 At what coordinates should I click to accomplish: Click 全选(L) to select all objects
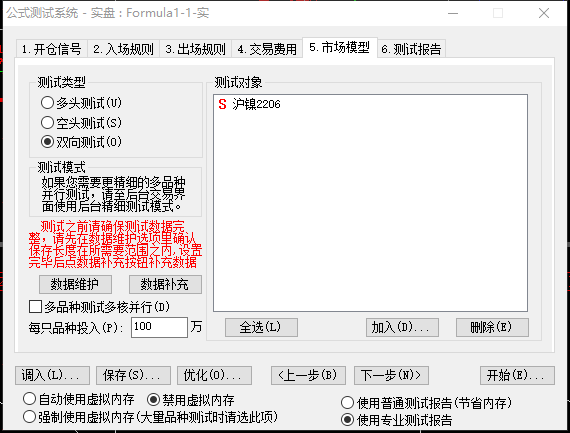261,328
